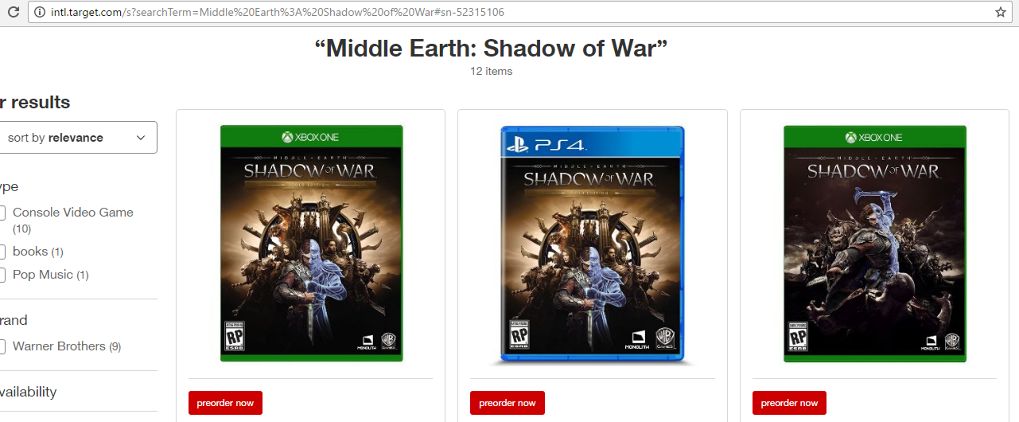Bookmark this page with the star icon

1000,12
